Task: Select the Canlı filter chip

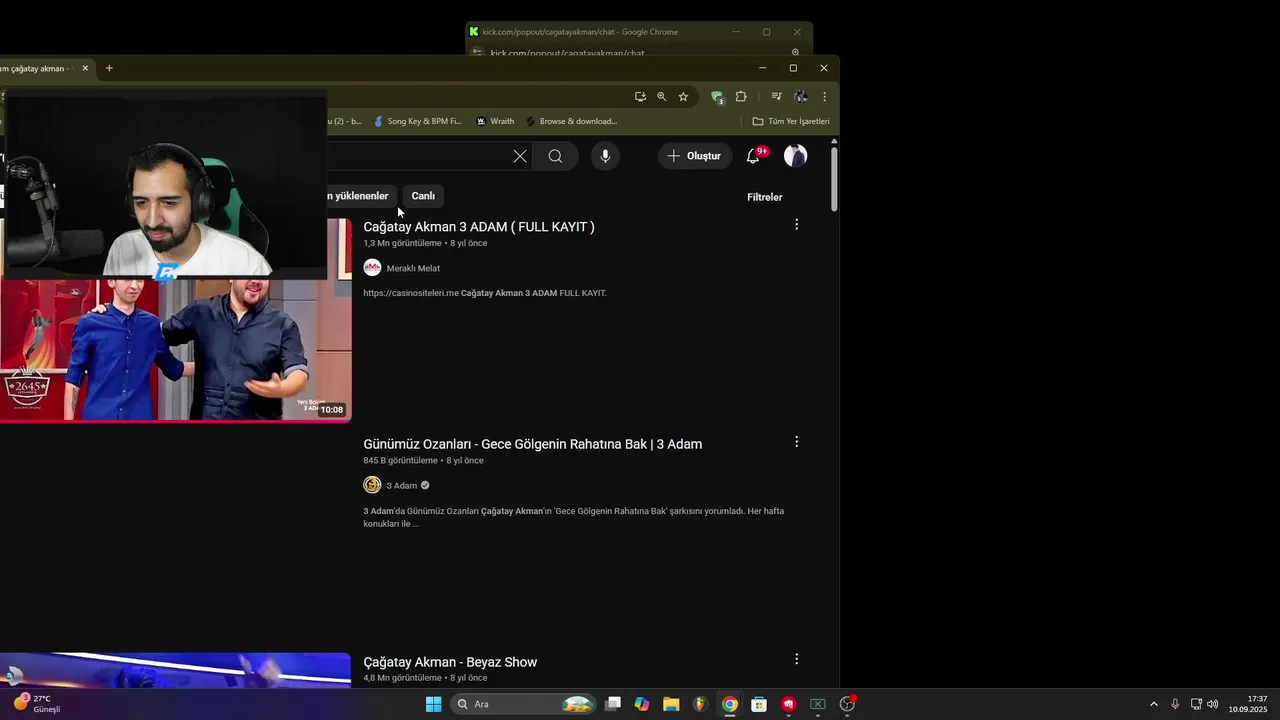Action: tap(423, 196)
